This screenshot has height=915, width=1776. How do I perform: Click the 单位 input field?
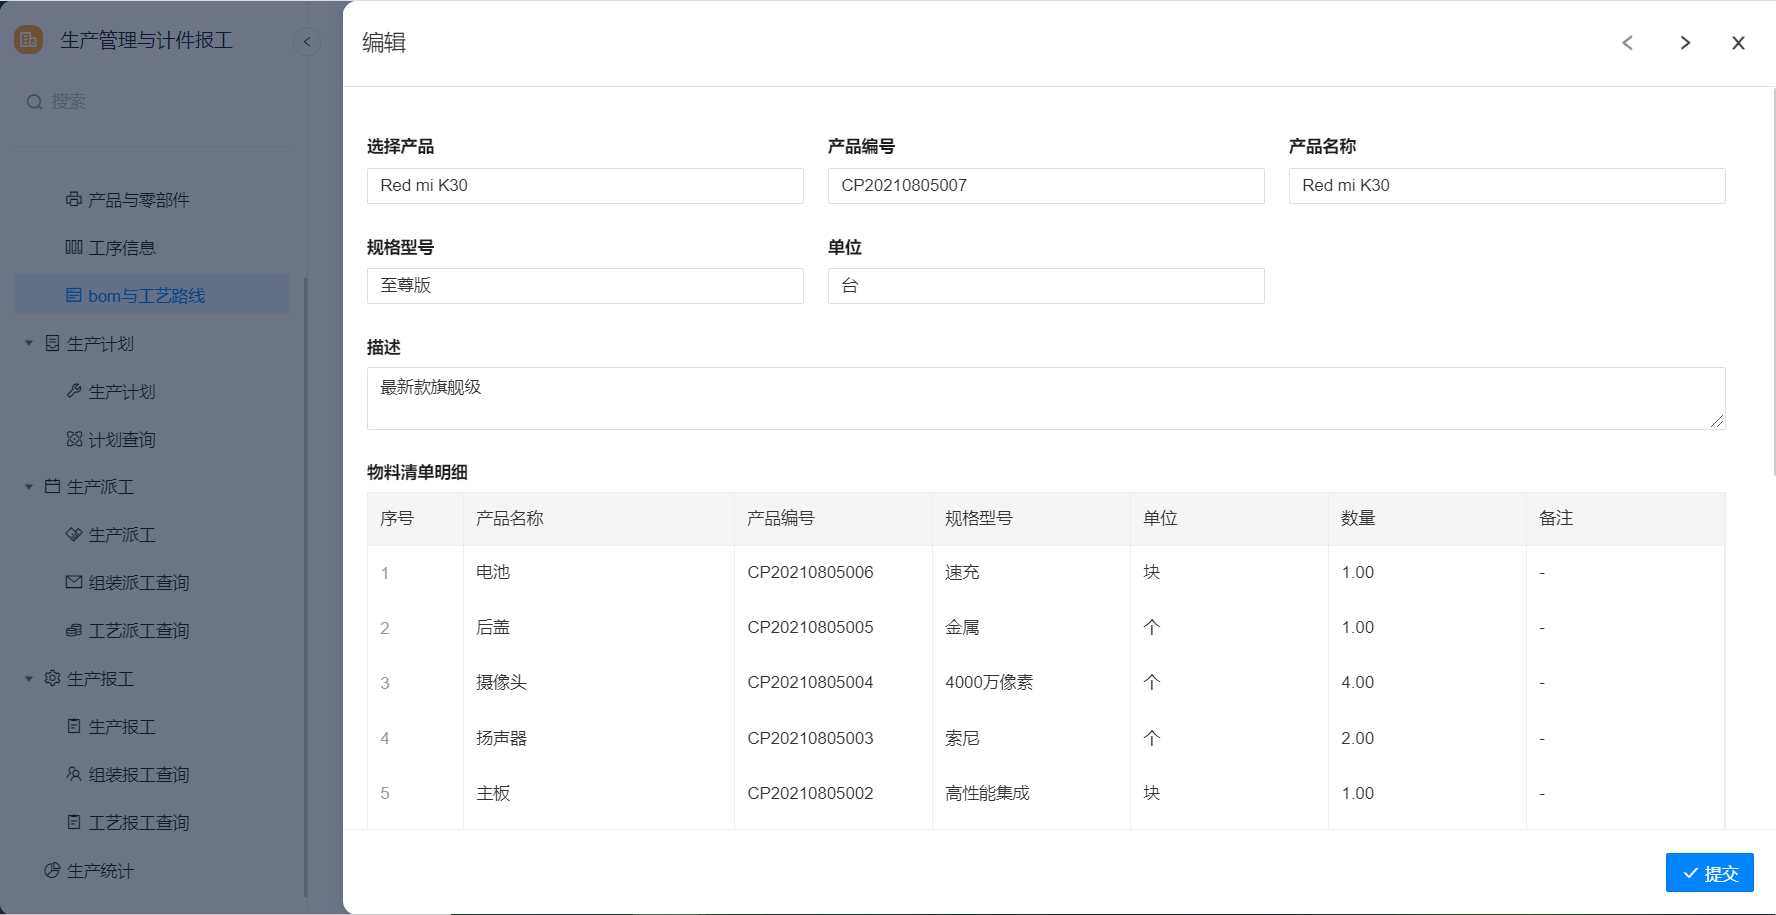tap(1046, 286)
